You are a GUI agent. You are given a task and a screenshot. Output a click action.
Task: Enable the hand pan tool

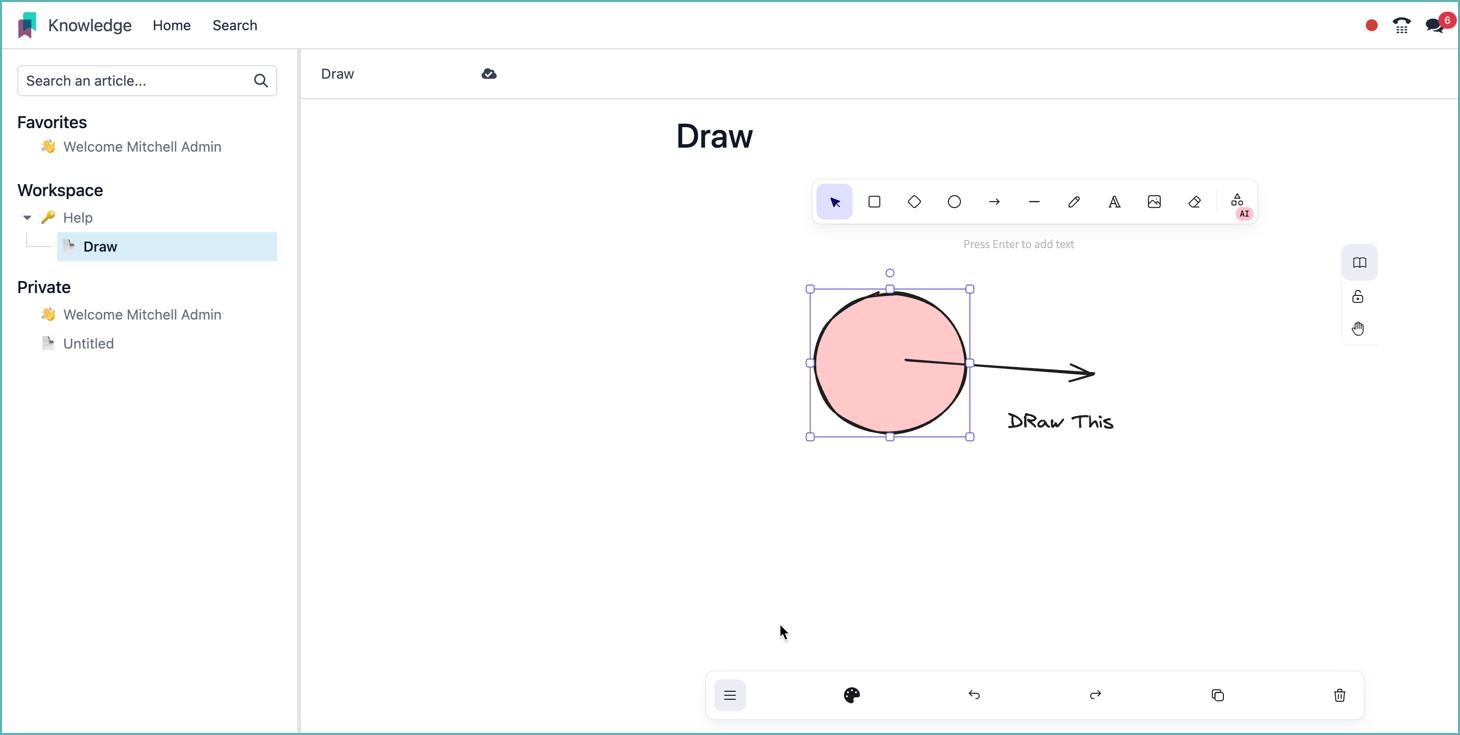coord(1357,328)
